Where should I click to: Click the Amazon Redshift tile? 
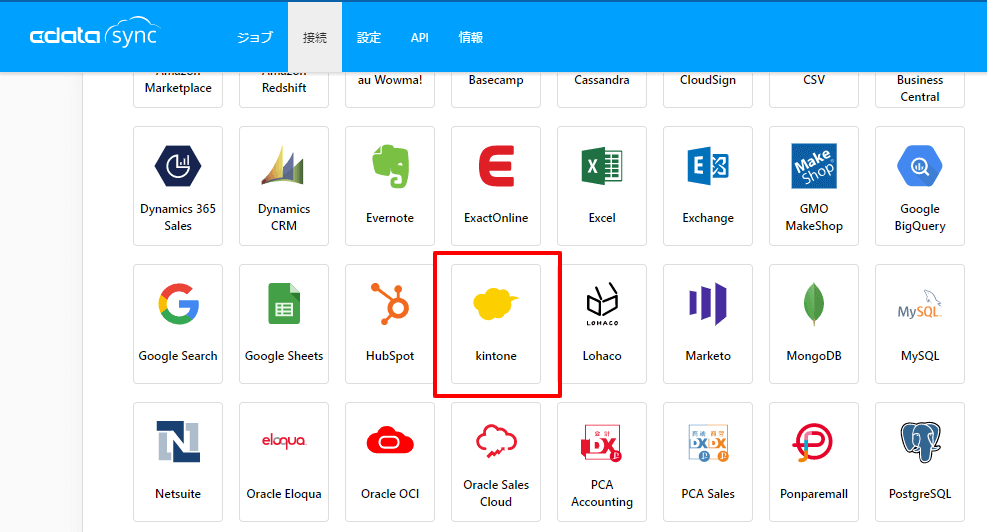tap(284, 88)
